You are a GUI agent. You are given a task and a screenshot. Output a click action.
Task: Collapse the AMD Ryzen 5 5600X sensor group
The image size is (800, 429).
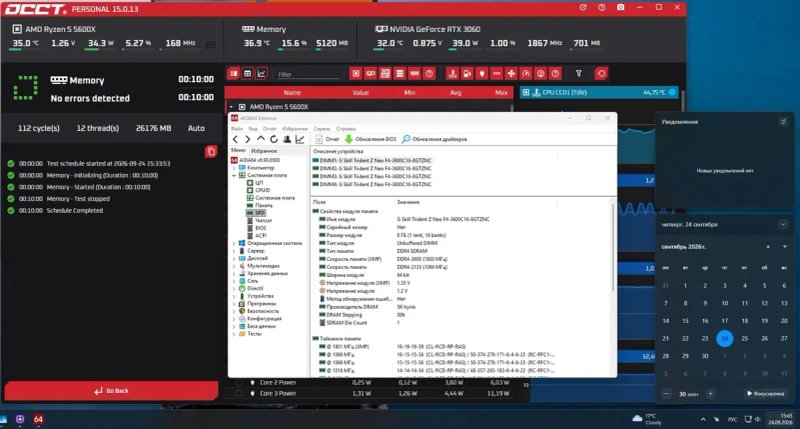coord(231,107)
